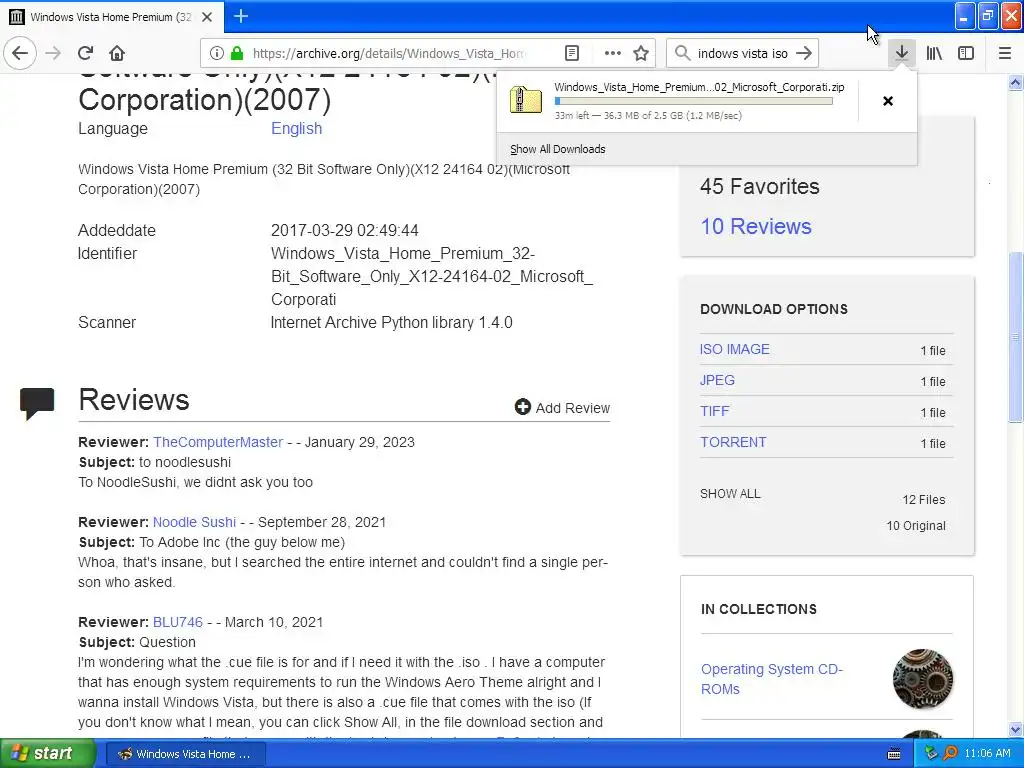Open the Library bookshelf icon

[935, 53]
